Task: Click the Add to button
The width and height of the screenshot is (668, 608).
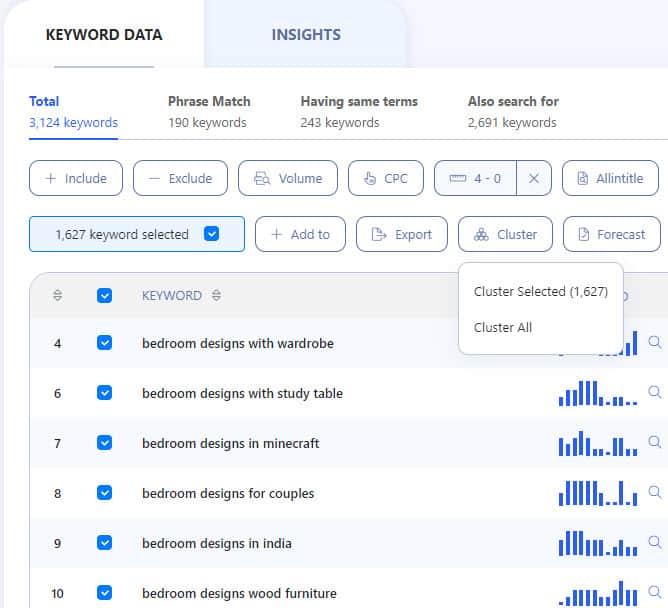Action: coord(300,234)
